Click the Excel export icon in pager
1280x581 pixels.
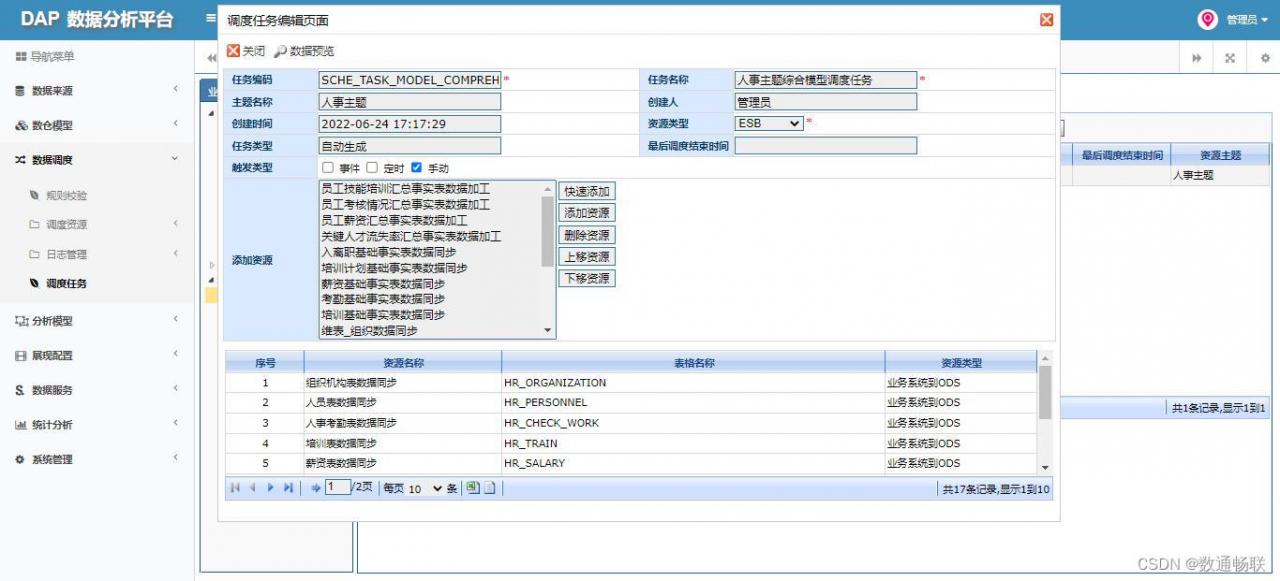coord(474,488)
